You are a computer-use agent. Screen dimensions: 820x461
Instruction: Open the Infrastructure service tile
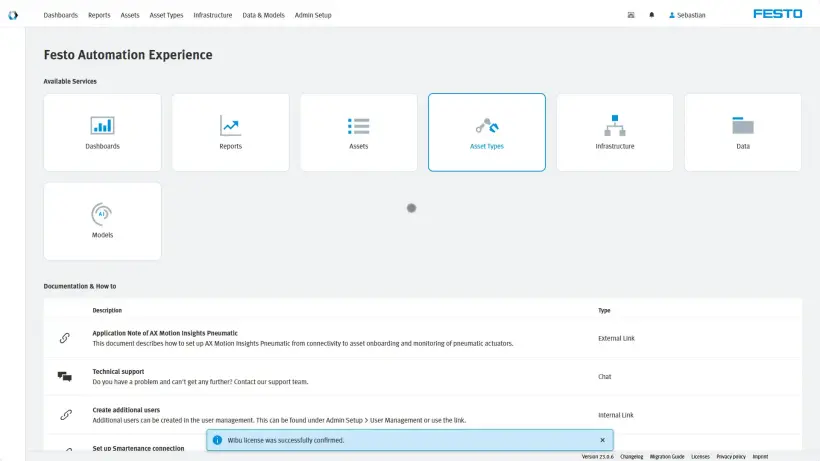pos(615,132)
